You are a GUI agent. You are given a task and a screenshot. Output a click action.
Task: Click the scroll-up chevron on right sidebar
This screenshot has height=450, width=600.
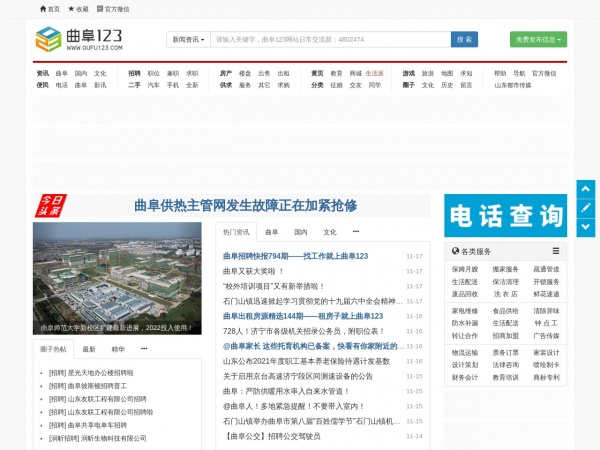(586, 187)
